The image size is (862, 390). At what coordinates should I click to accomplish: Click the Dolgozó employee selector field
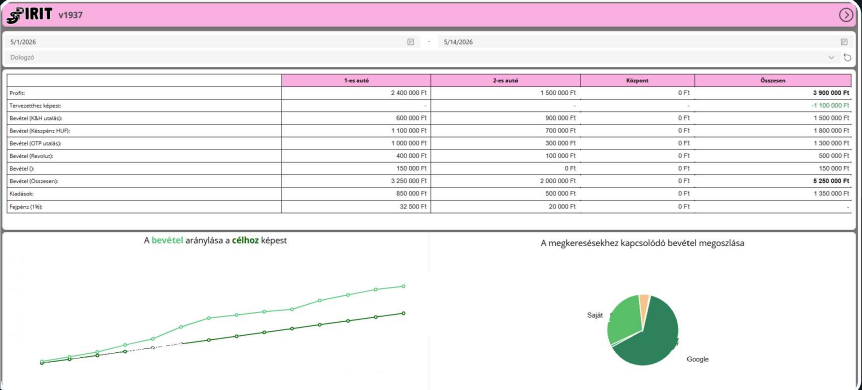(422, 57)
